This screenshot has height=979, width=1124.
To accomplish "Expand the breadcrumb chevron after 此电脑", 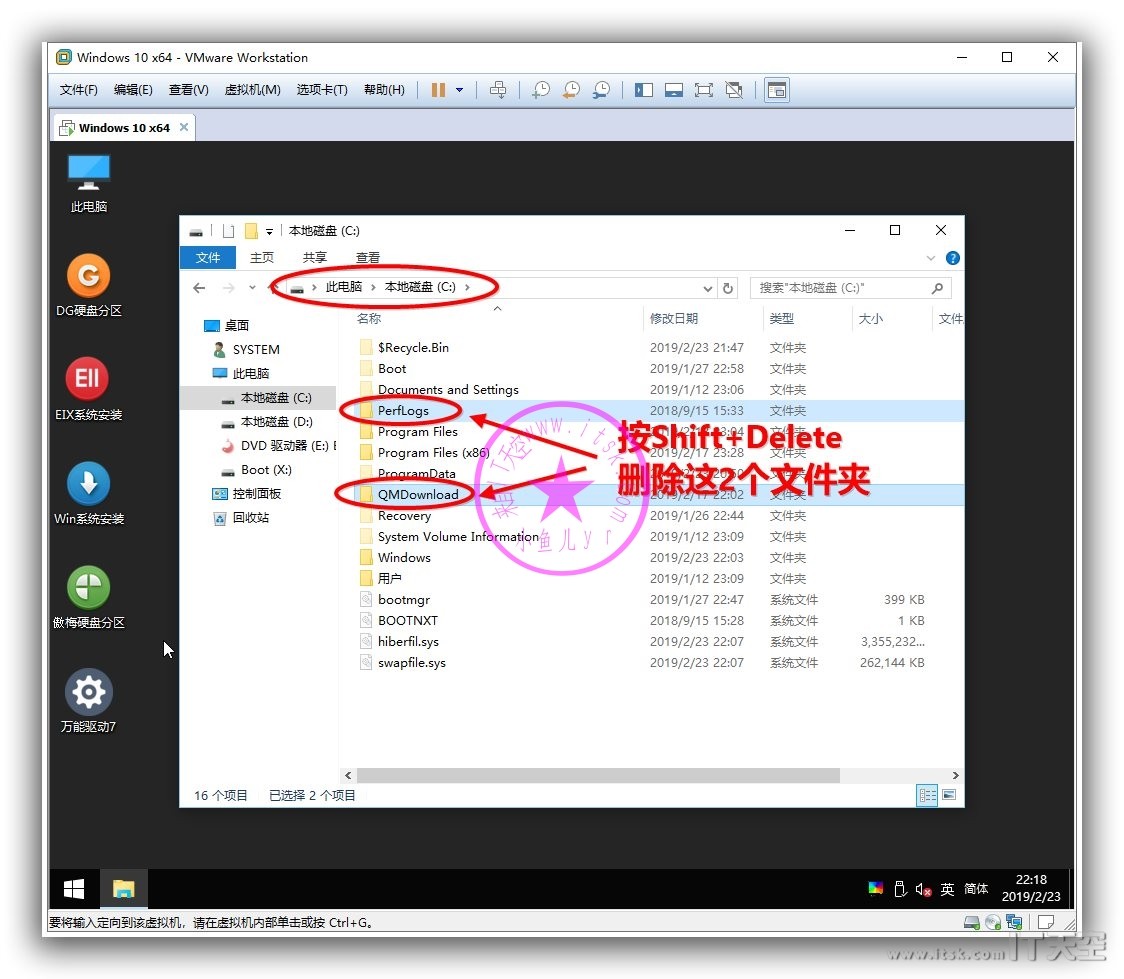I will click(373, 287).
